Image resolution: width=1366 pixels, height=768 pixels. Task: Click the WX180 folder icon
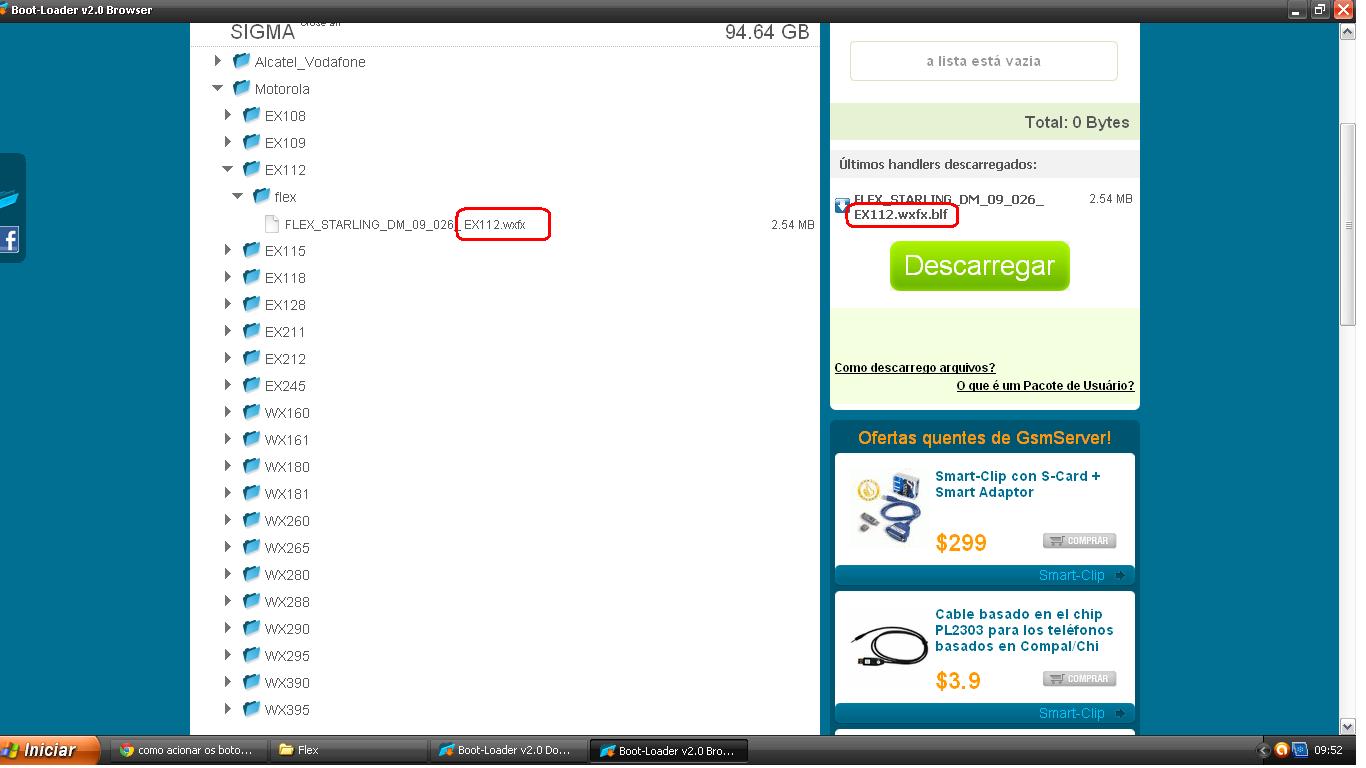click(x=252, y=466)
